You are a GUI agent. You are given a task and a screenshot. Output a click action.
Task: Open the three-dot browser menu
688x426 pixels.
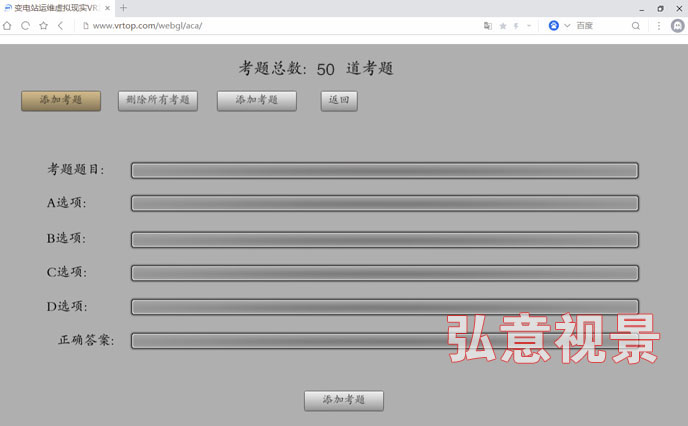[659, 26]
